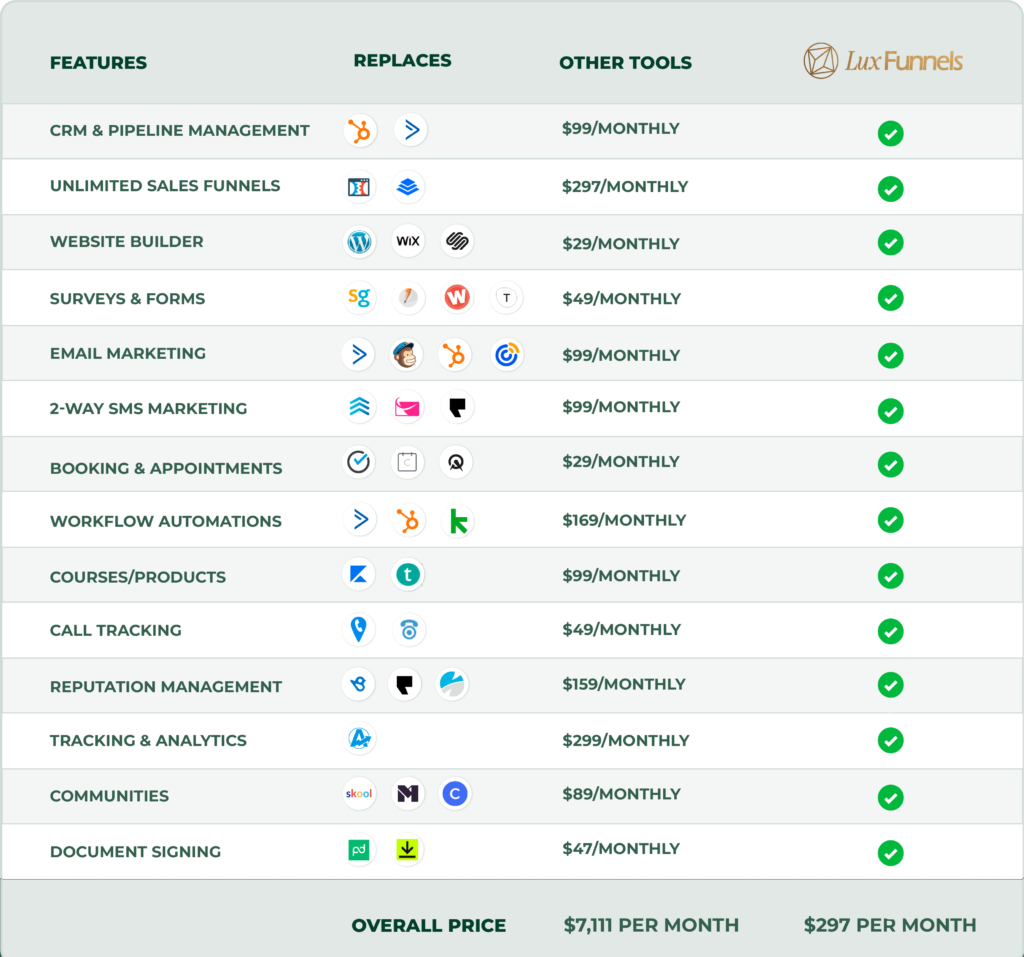The image size is (1024, 957).
Task: Select the Wix logo icon
Action: (x=408, y=241)
